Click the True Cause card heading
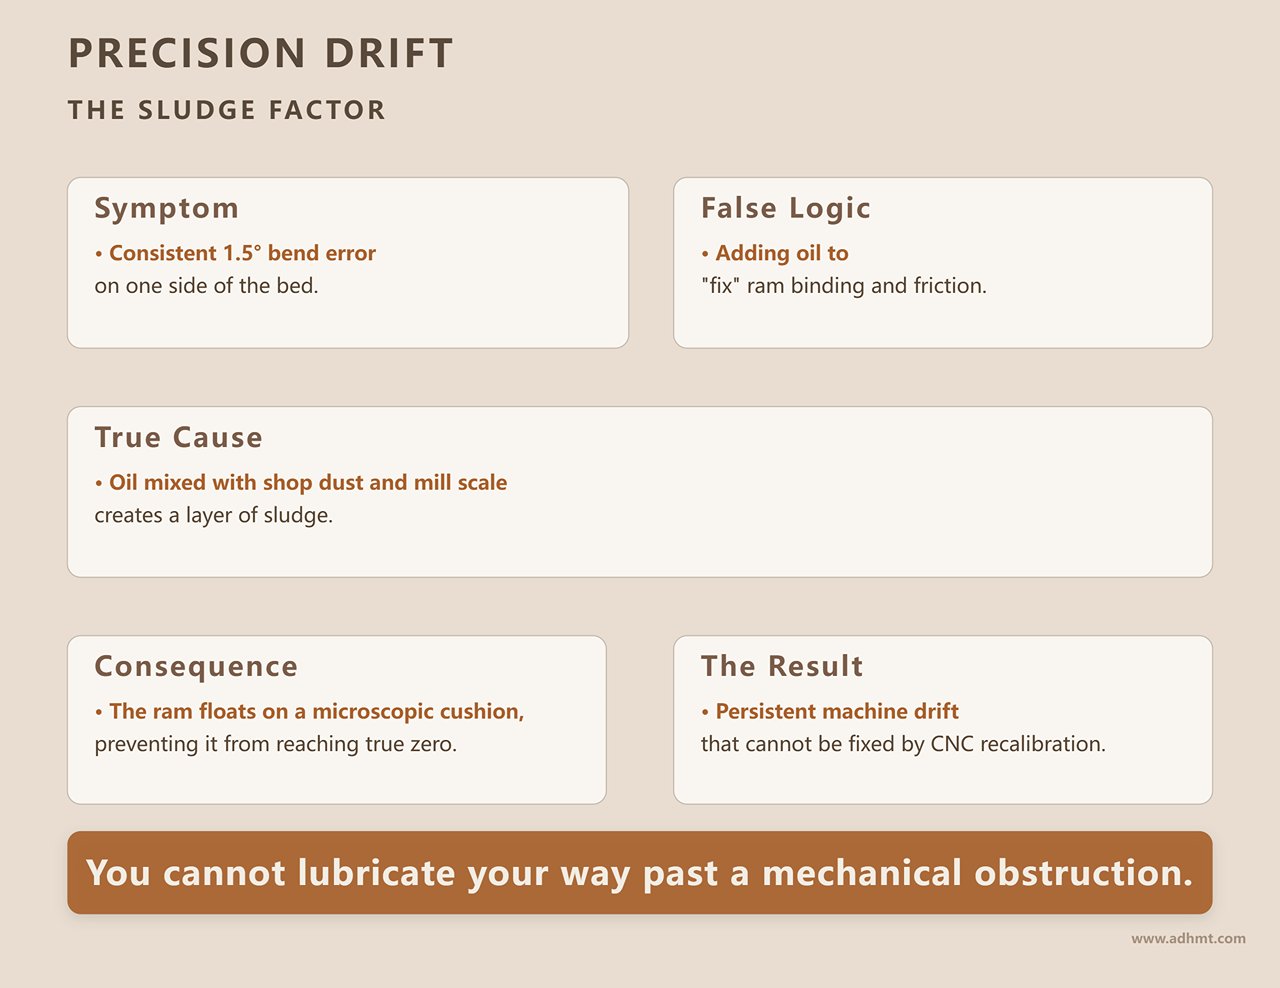 [x=179, y=437]
